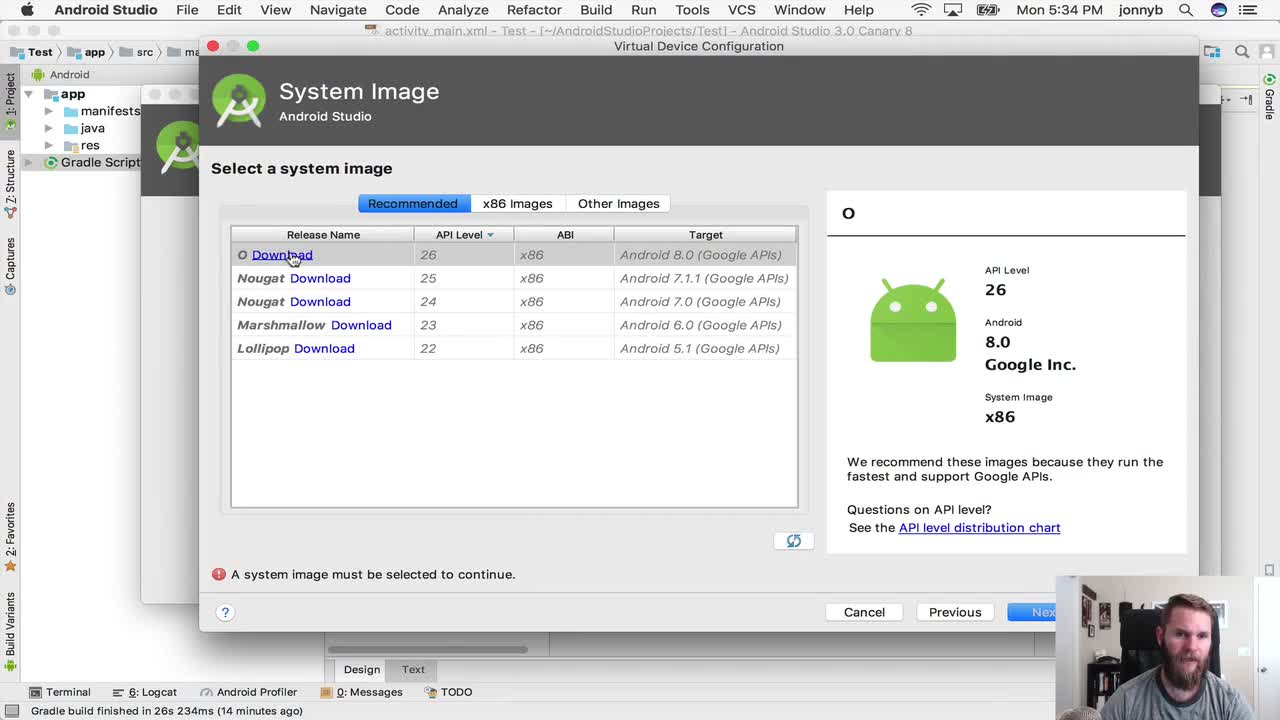Screen dimensions: 1280x720
Task: Open the VCS menu
Action: (x=741, y=10)
